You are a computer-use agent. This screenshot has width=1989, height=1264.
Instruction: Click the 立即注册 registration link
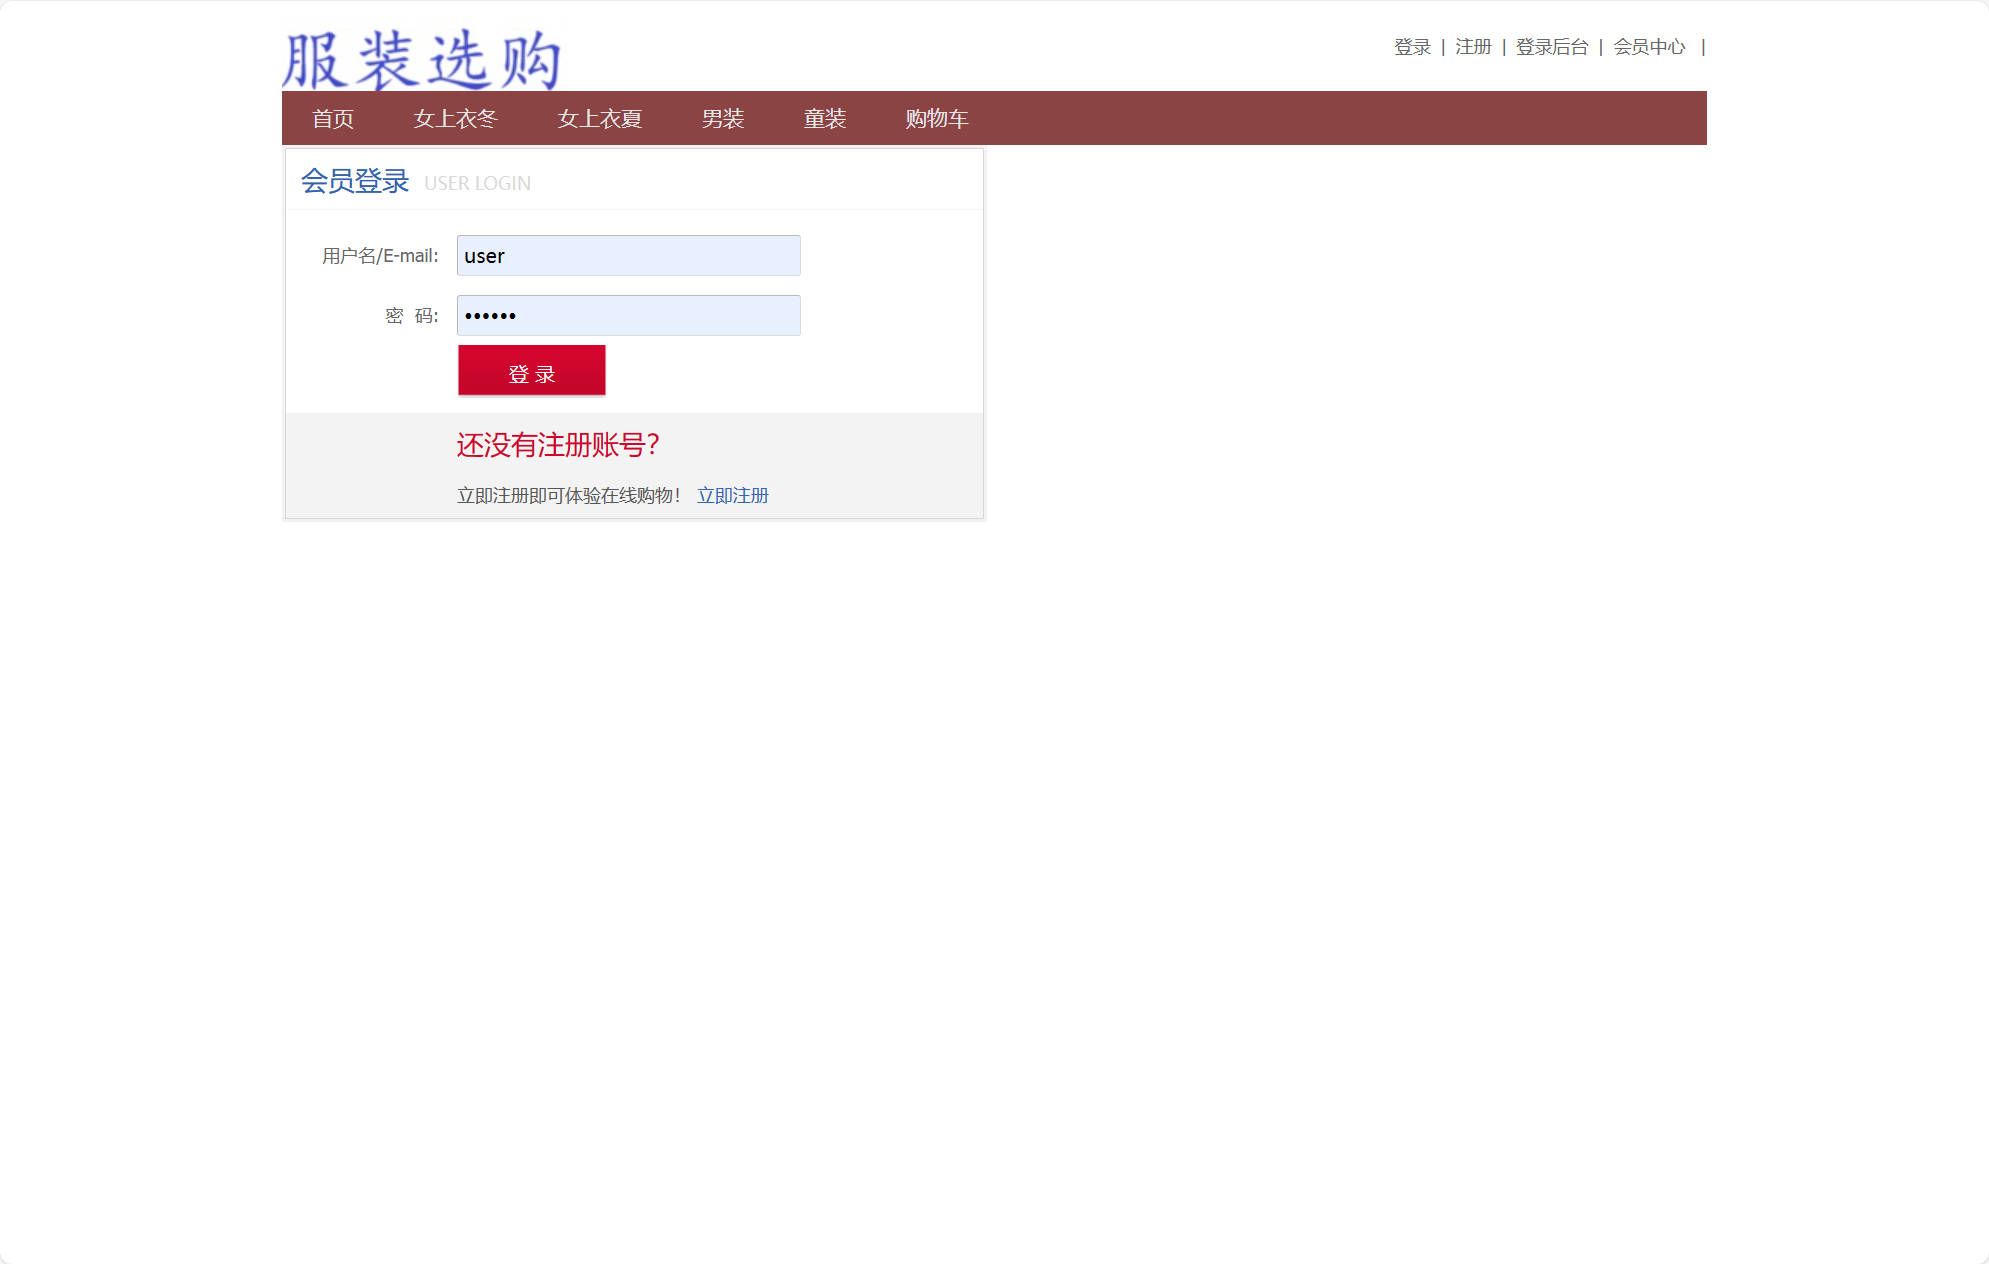coord(733,495)
